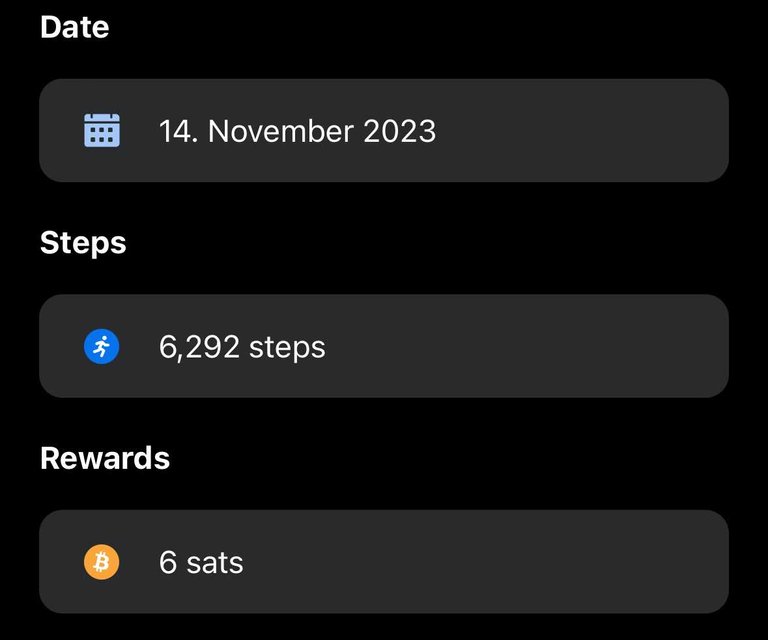This screenshot has height=640, width=768.
Task: Tap the blue calendar icon
Action: tap(102, 130)
